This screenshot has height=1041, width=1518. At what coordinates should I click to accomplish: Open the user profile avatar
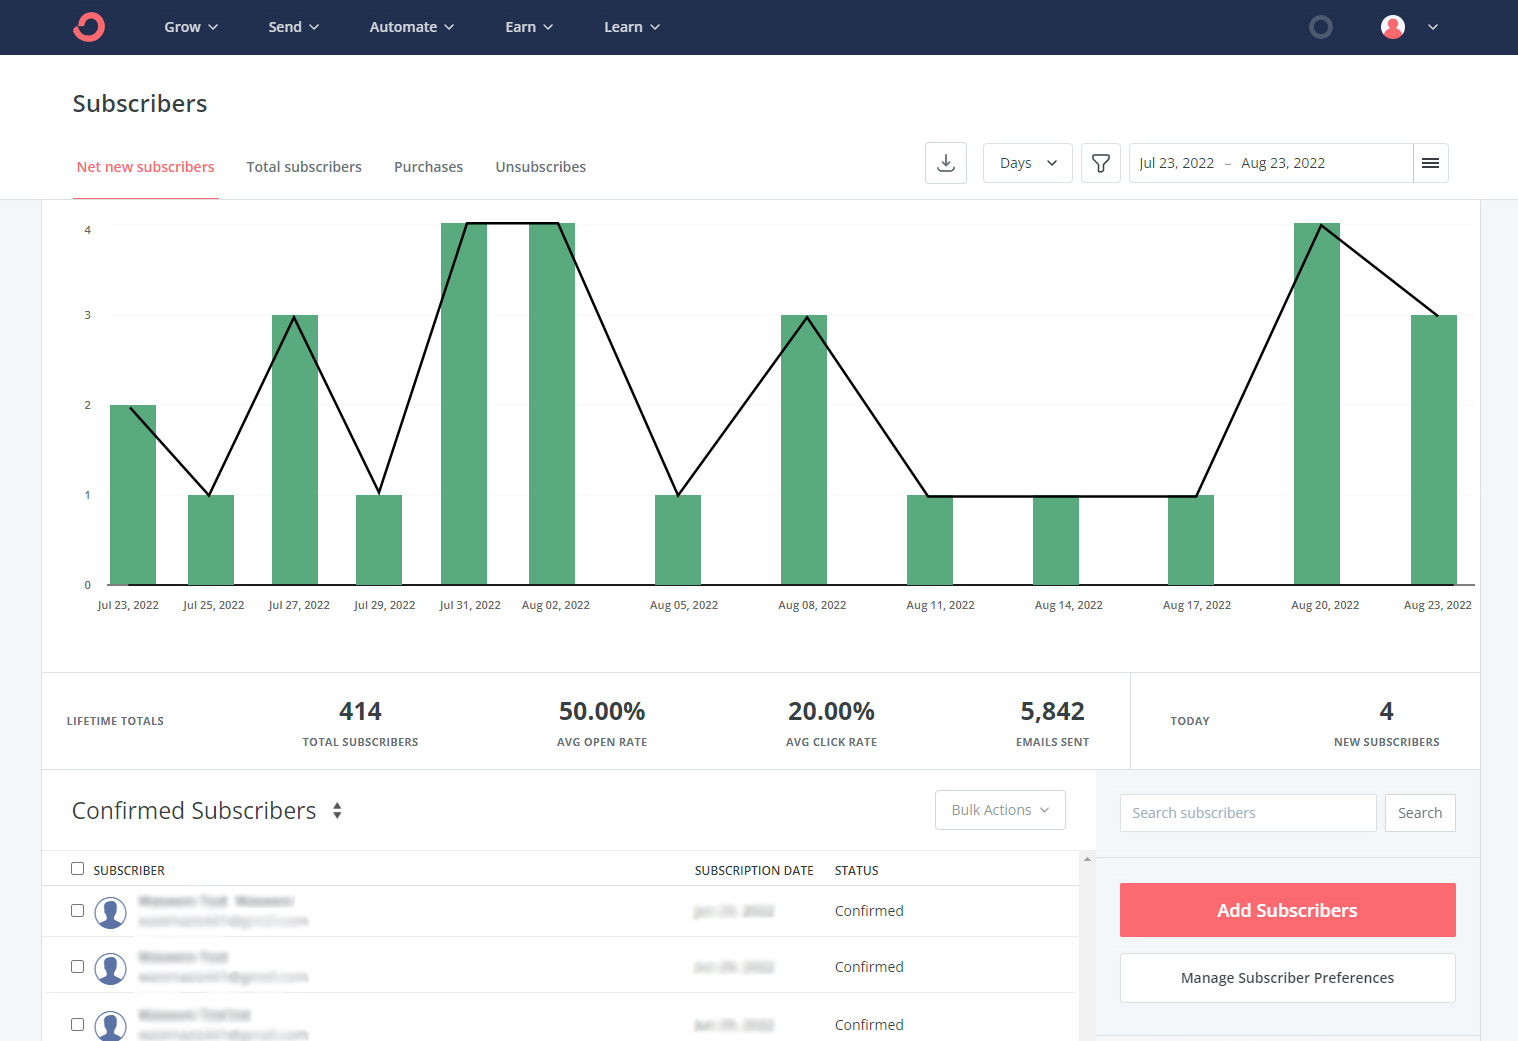(1393, 27)
